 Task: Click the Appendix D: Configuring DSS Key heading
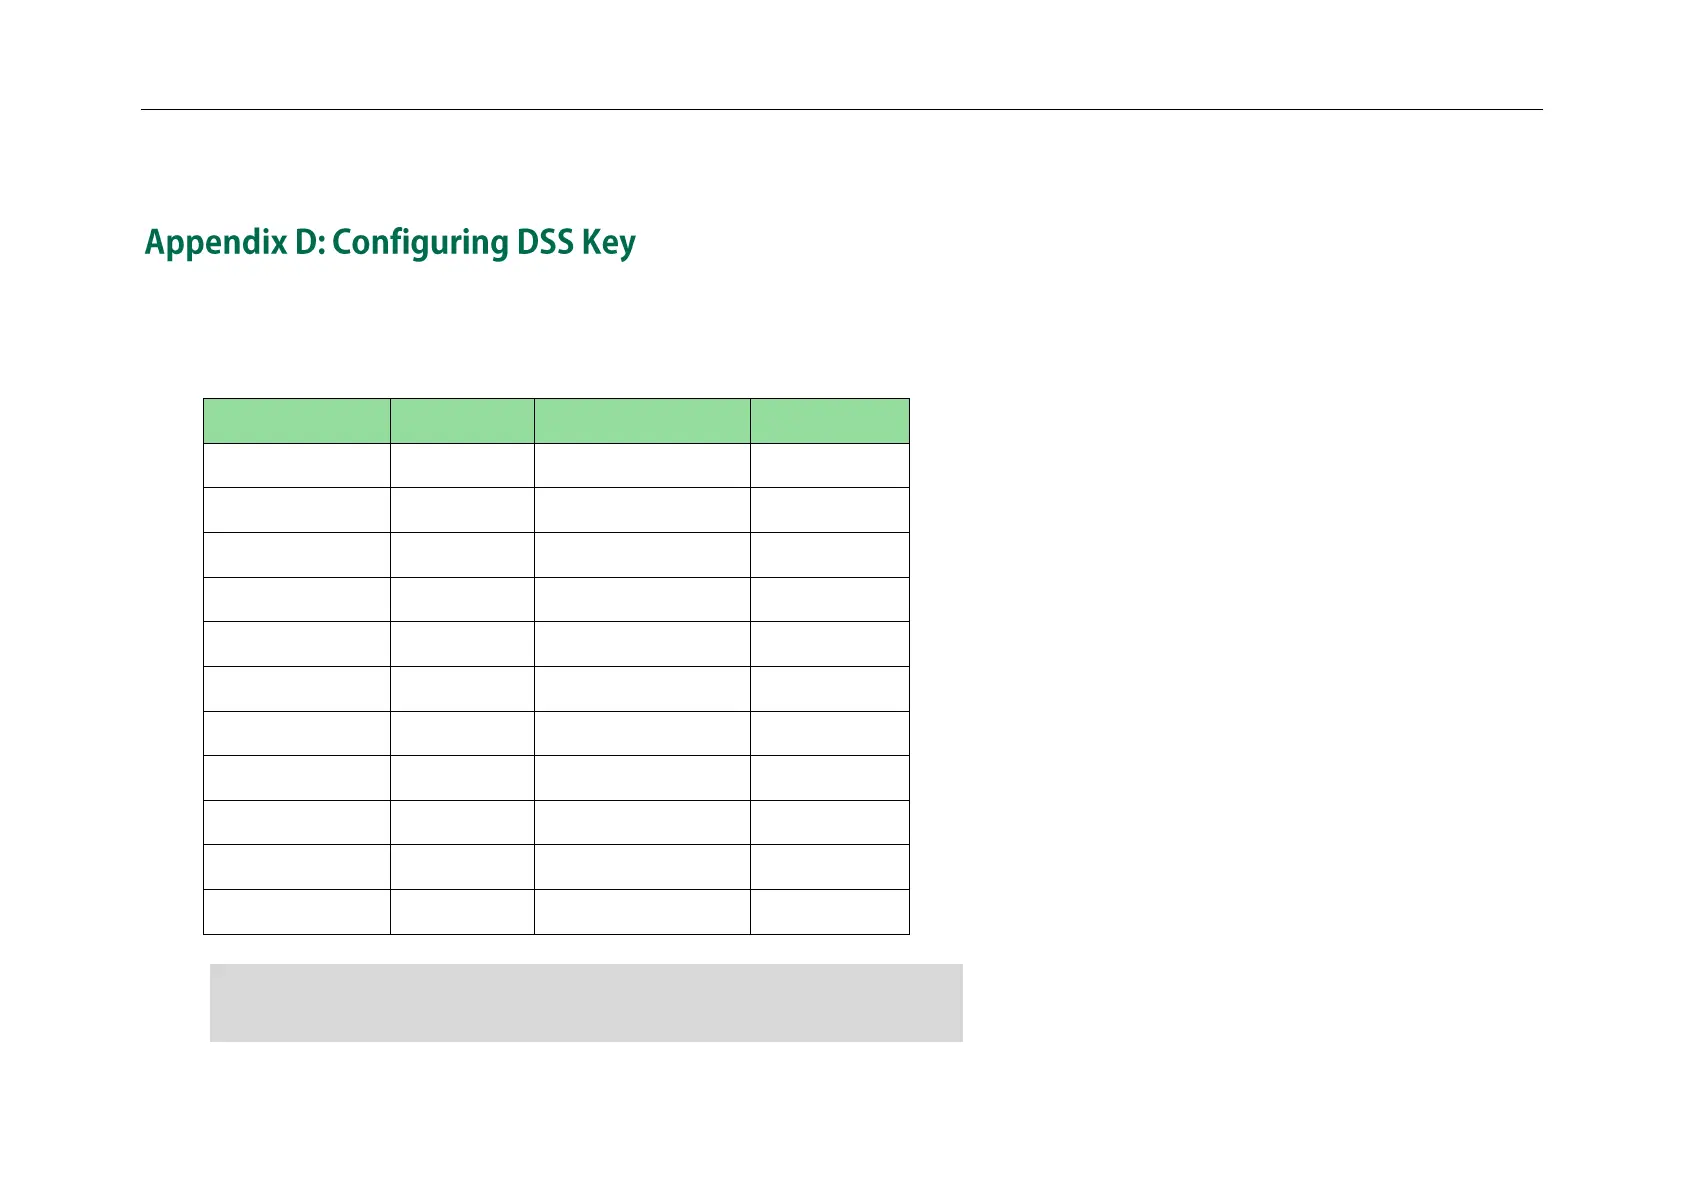[390, 243]
